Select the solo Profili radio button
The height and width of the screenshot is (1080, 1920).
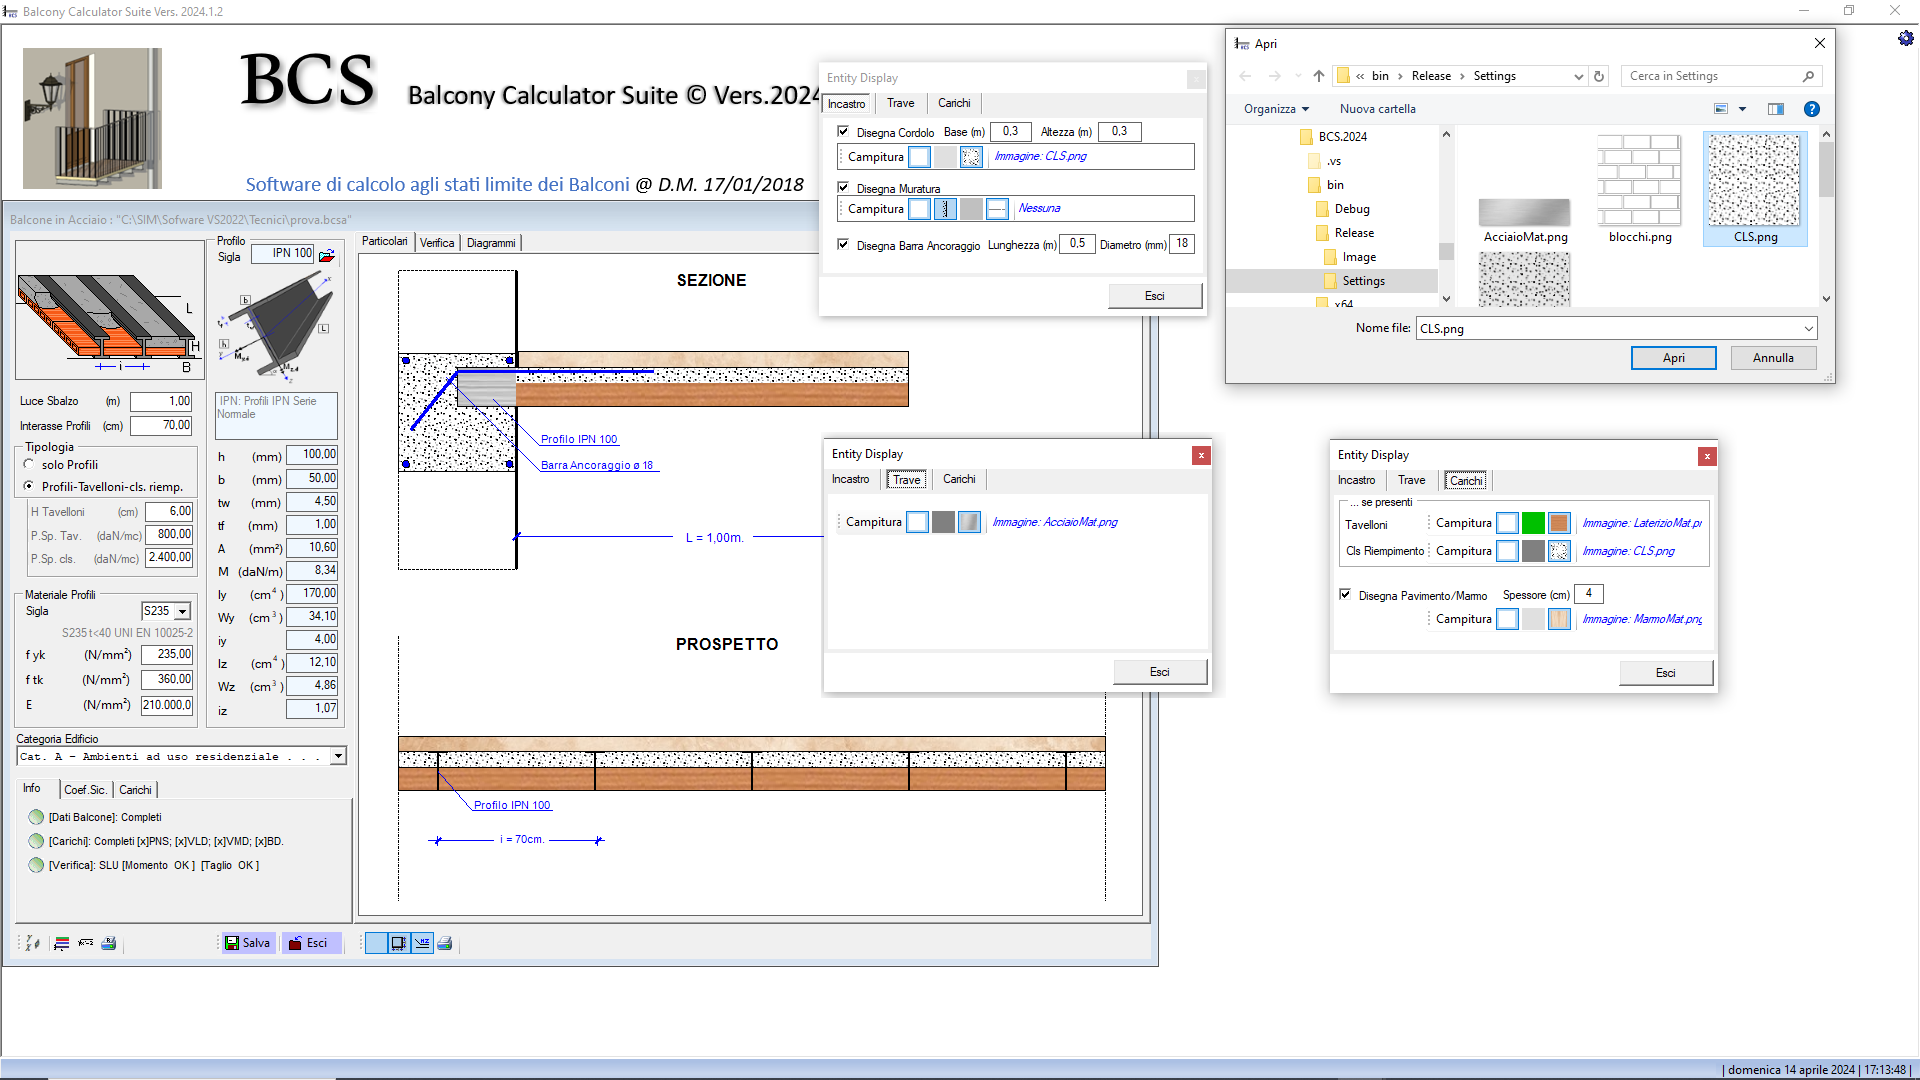point(29,464)
